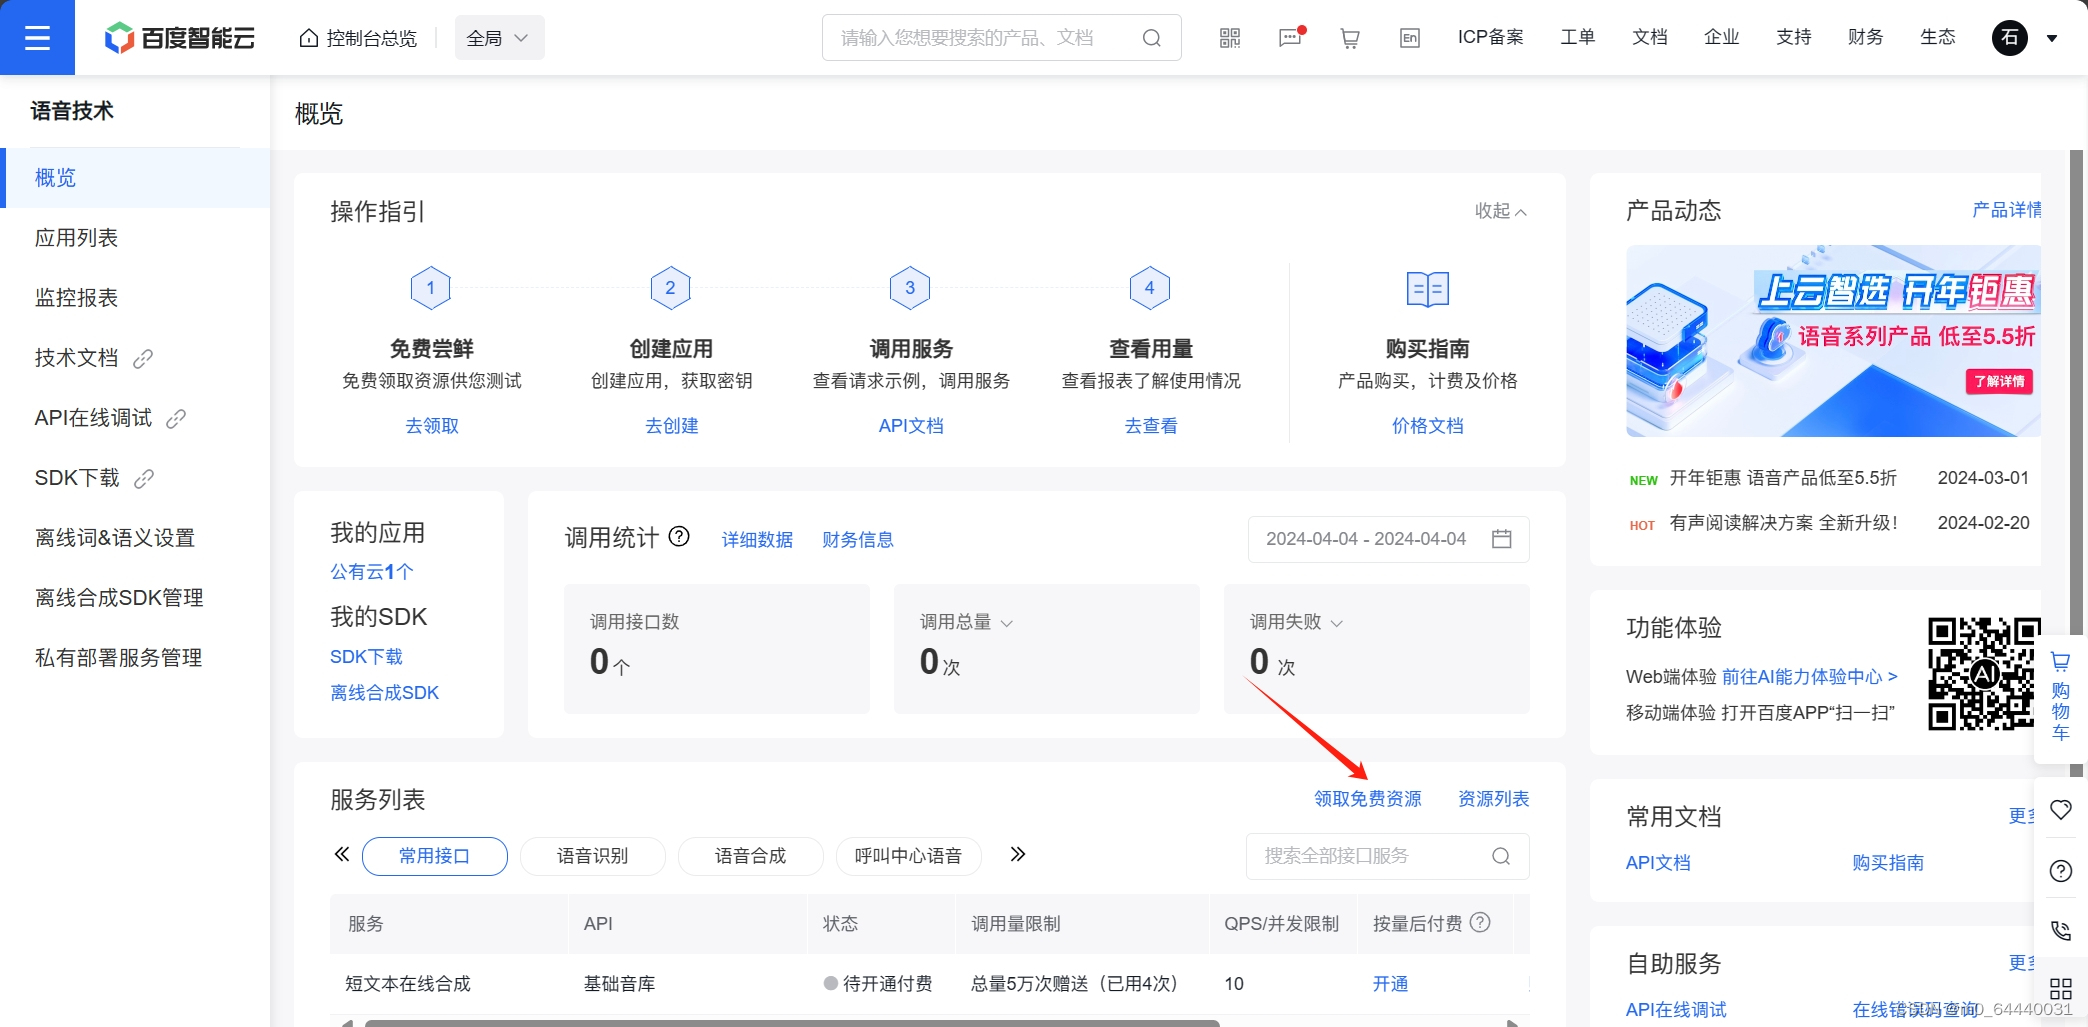2088x1027 pixels.
Task: Open 监控报表 in the sidebar
Action: point(135,298)
